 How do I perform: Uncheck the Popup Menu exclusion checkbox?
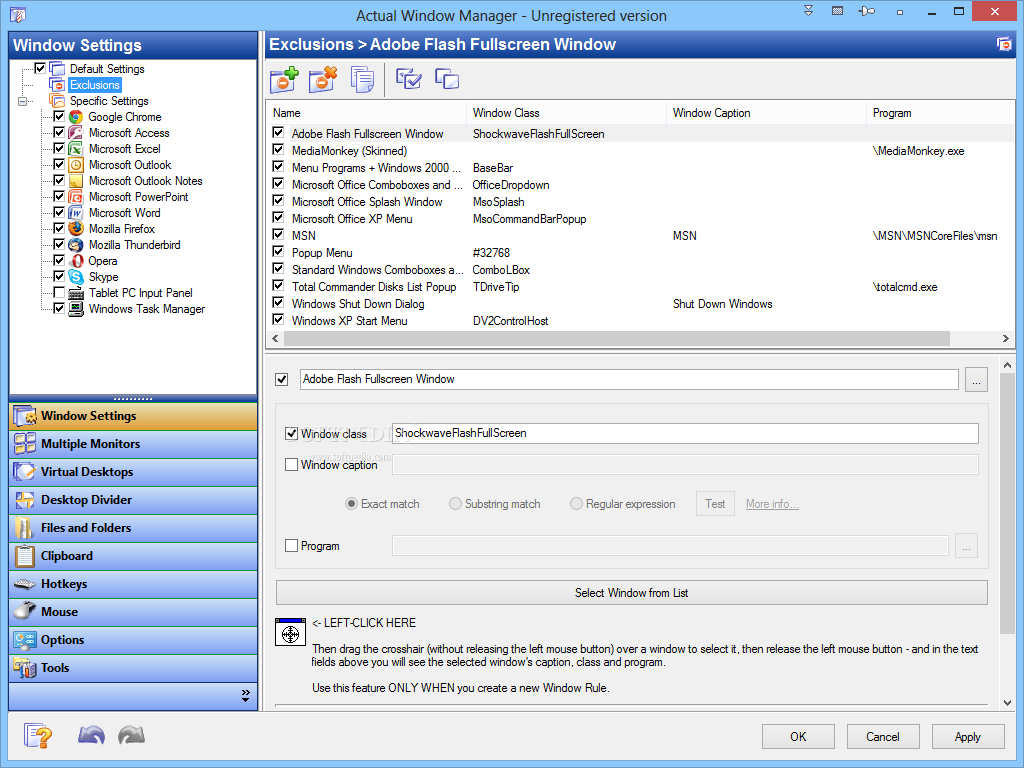click(278, 251)
